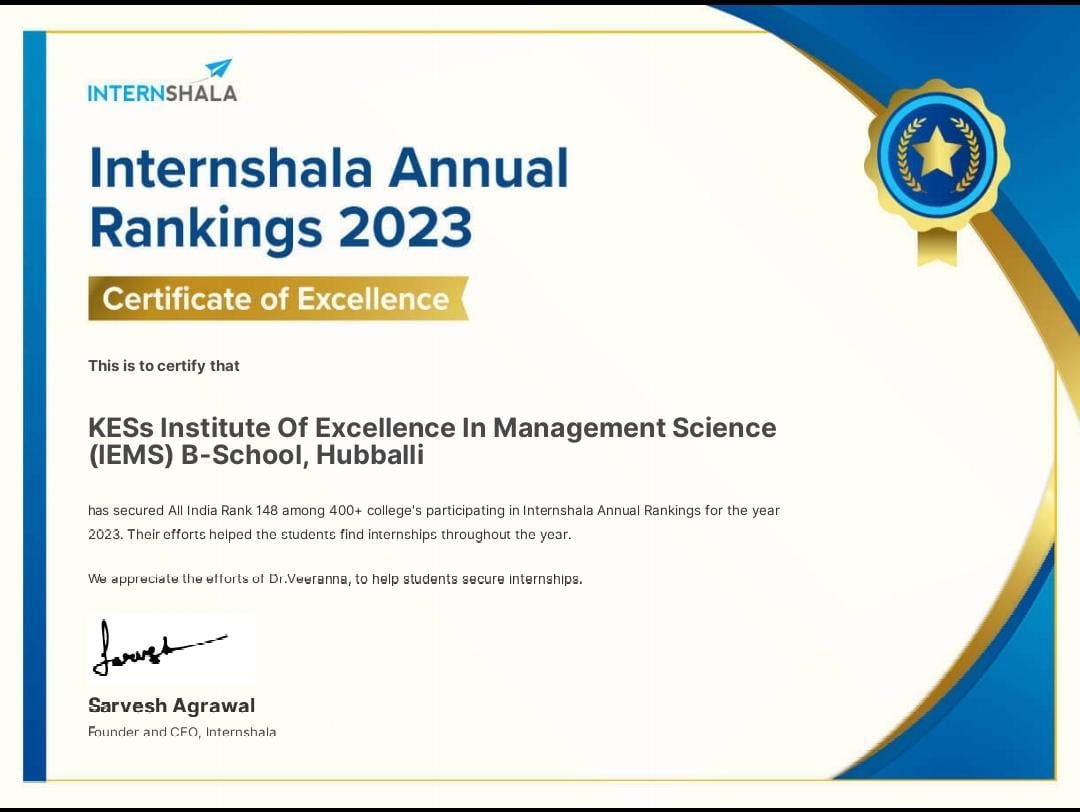Click the name 'Sarvesh Agrawal'
The width and height of the screenshot is (1080, 812).
pyautogui.click(x=172, y=705)
